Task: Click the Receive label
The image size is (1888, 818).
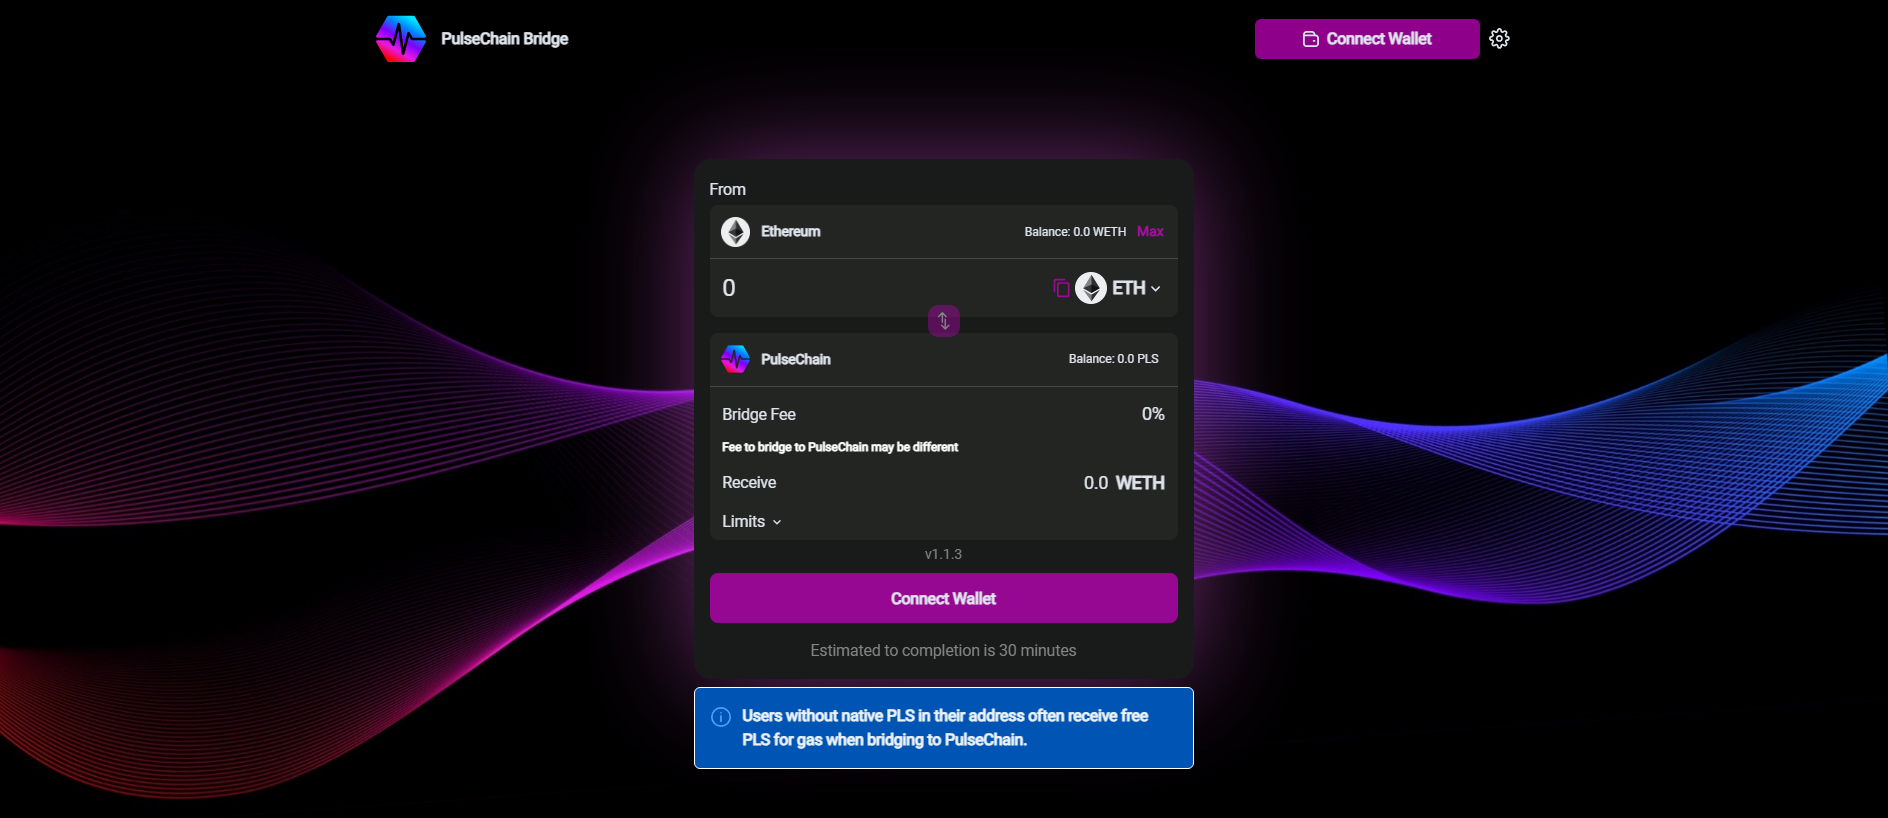Action: tap(749, 483)
